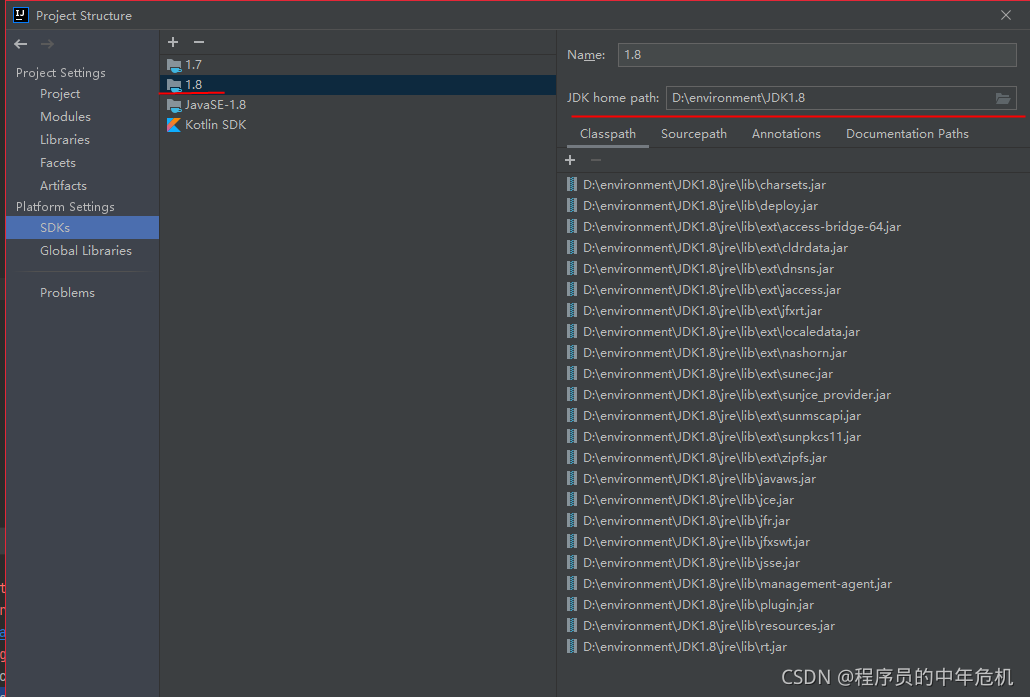Click into the SDK Name field

pyautogui.click(x=817, y=55)
